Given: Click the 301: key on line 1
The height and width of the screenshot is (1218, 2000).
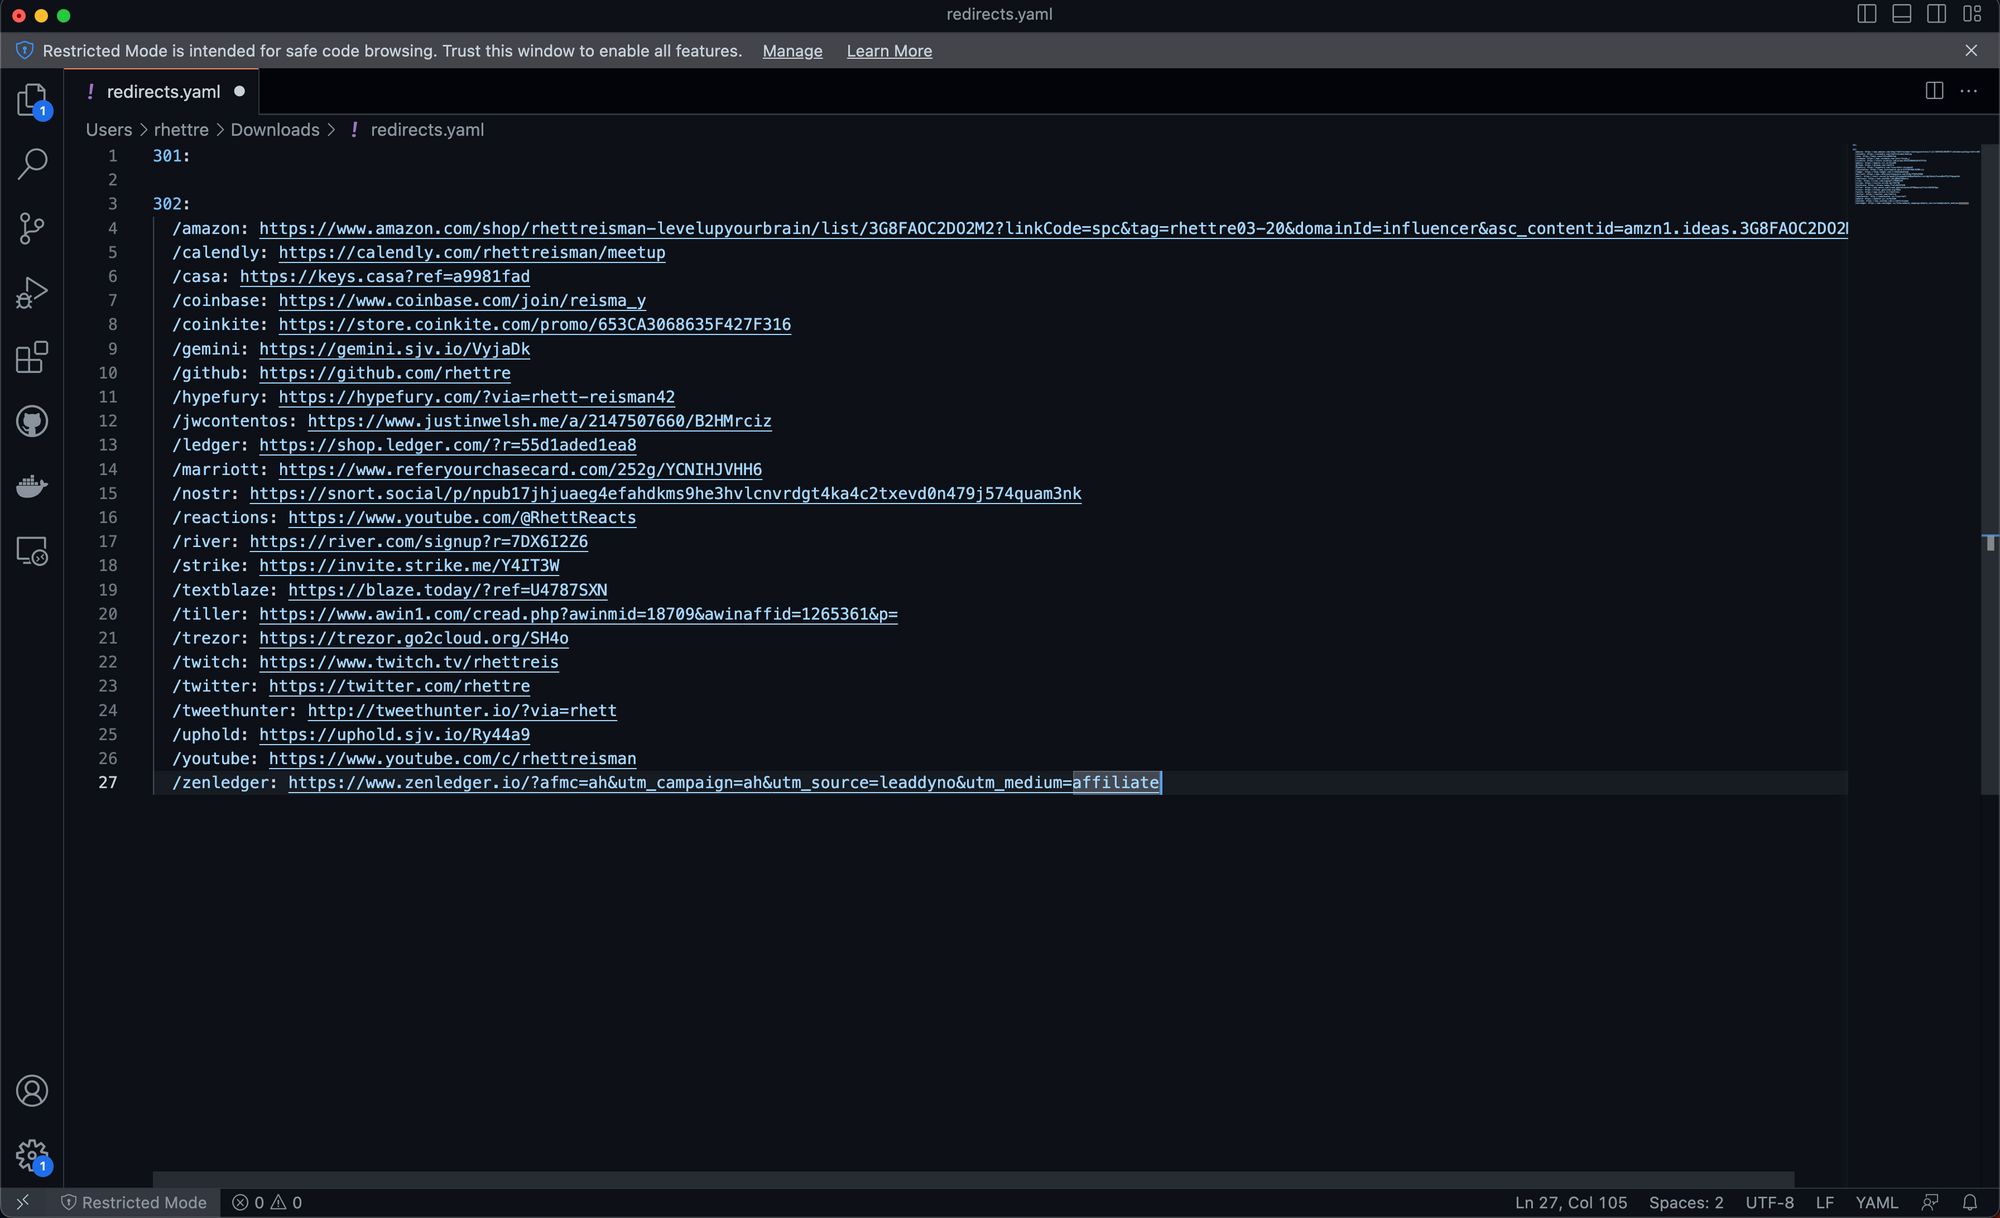Looking at the screenshot, I should click(x=171, y=156).
